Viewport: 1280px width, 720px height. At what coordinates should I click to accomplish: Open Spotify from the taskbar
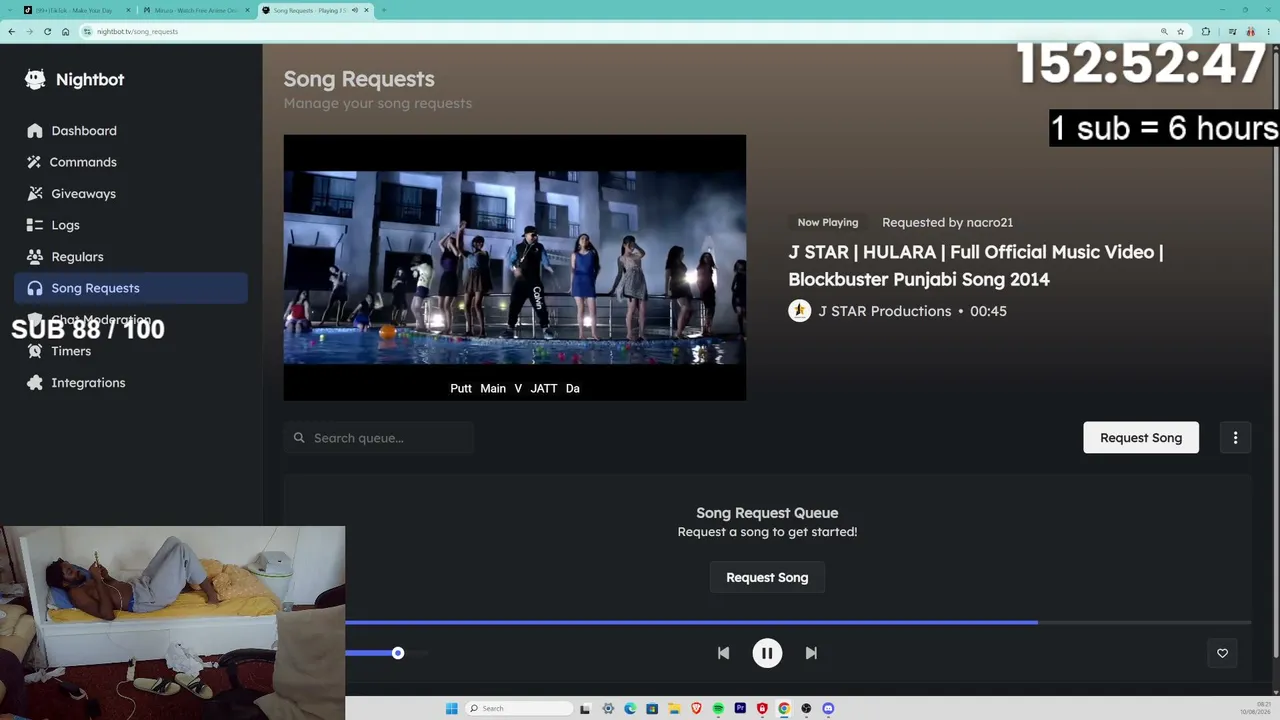(718, 709)
